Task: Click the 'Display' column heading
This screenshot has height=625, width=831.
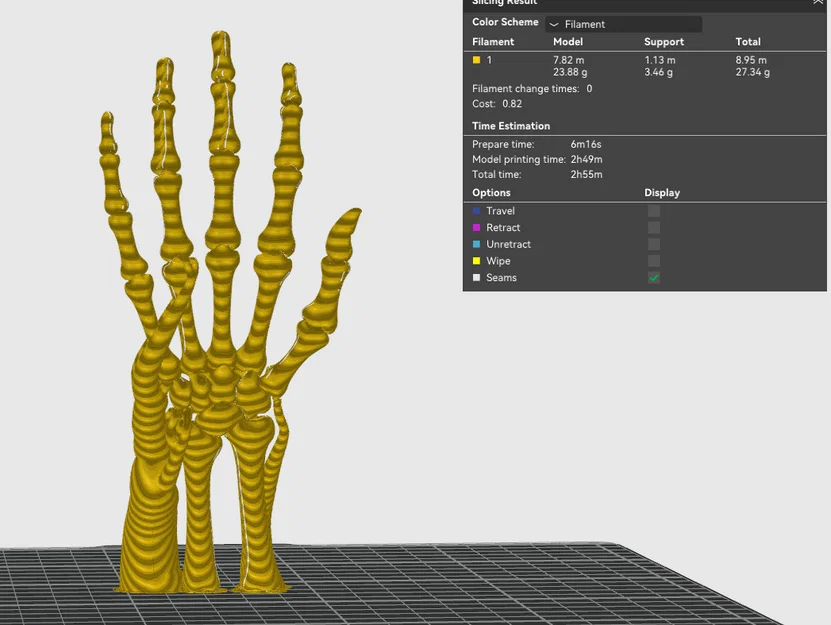Action: pyautogui.click(x=662, y=193)
